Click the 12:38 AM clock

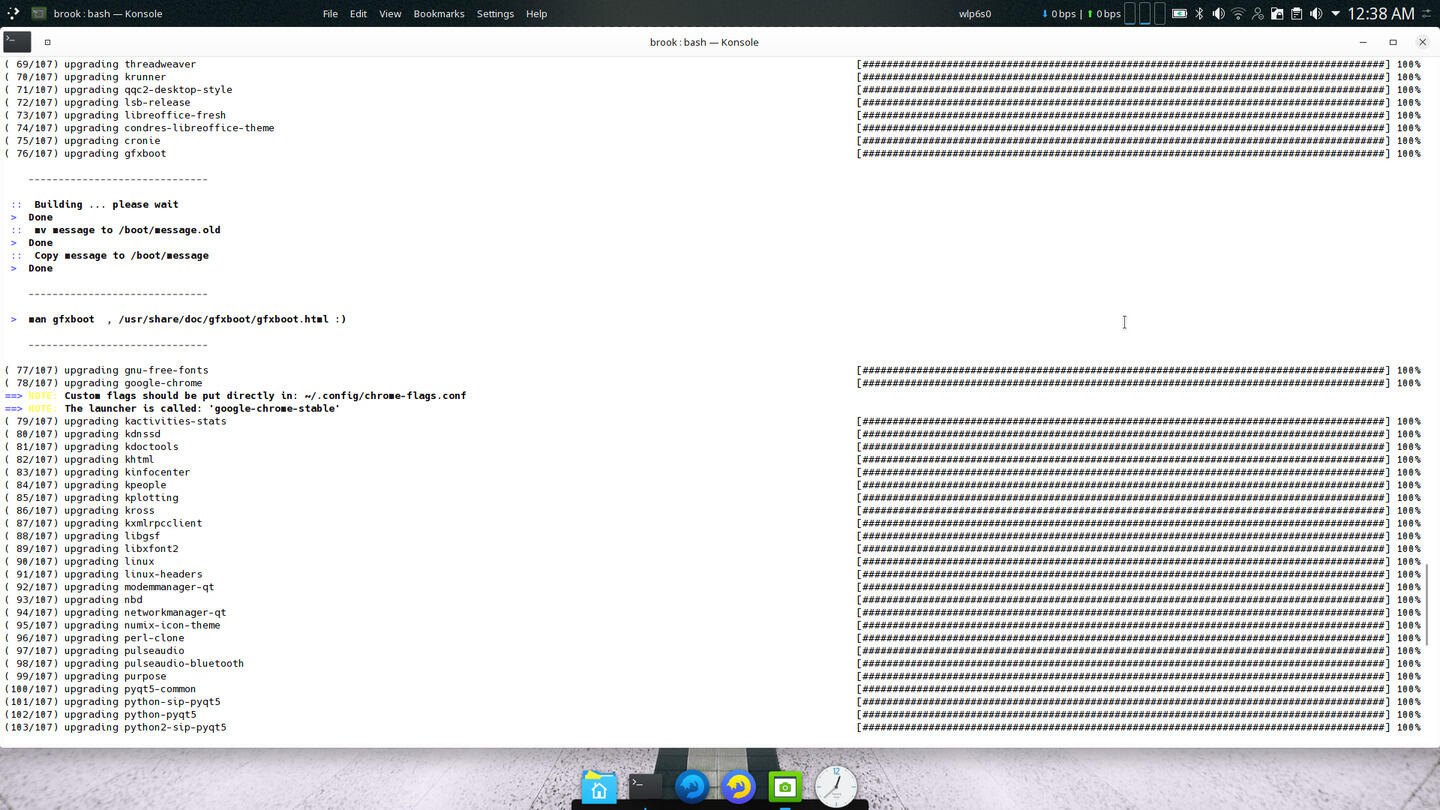[1381, 14]
